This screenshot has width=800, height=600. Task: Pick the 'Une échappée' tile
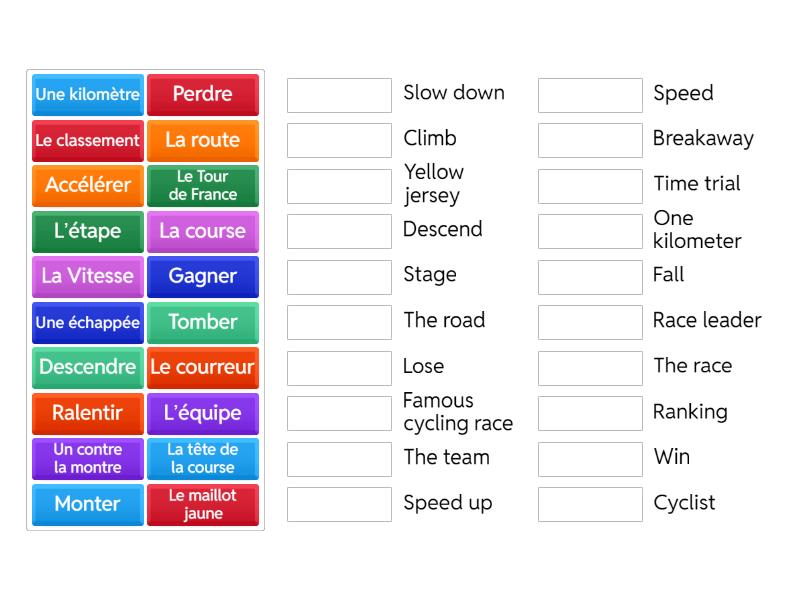87,323
